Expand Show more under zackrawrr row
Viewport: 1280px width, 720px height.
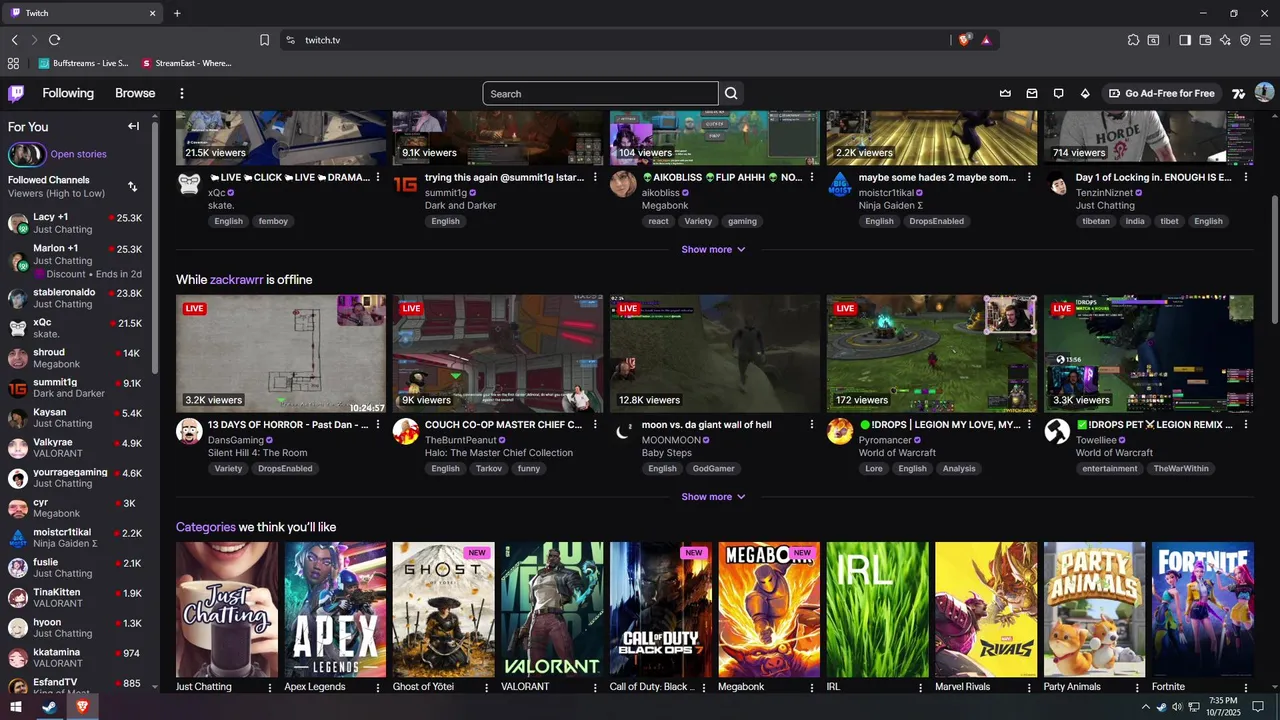point(713,497)
